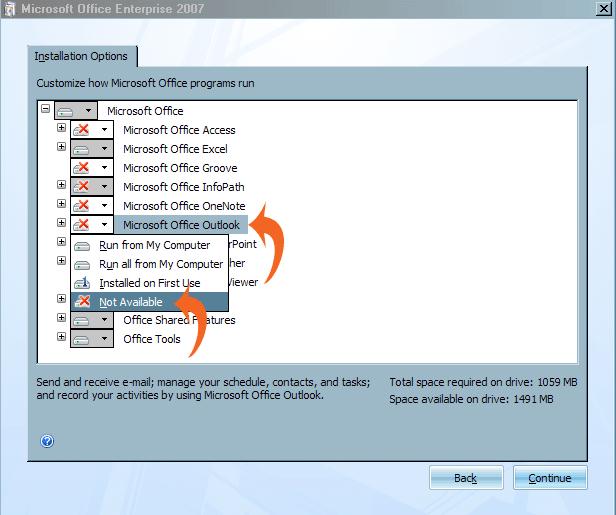Expand the Microsoft Office Access node
This screenshot has height=515, width=616.
61,127
